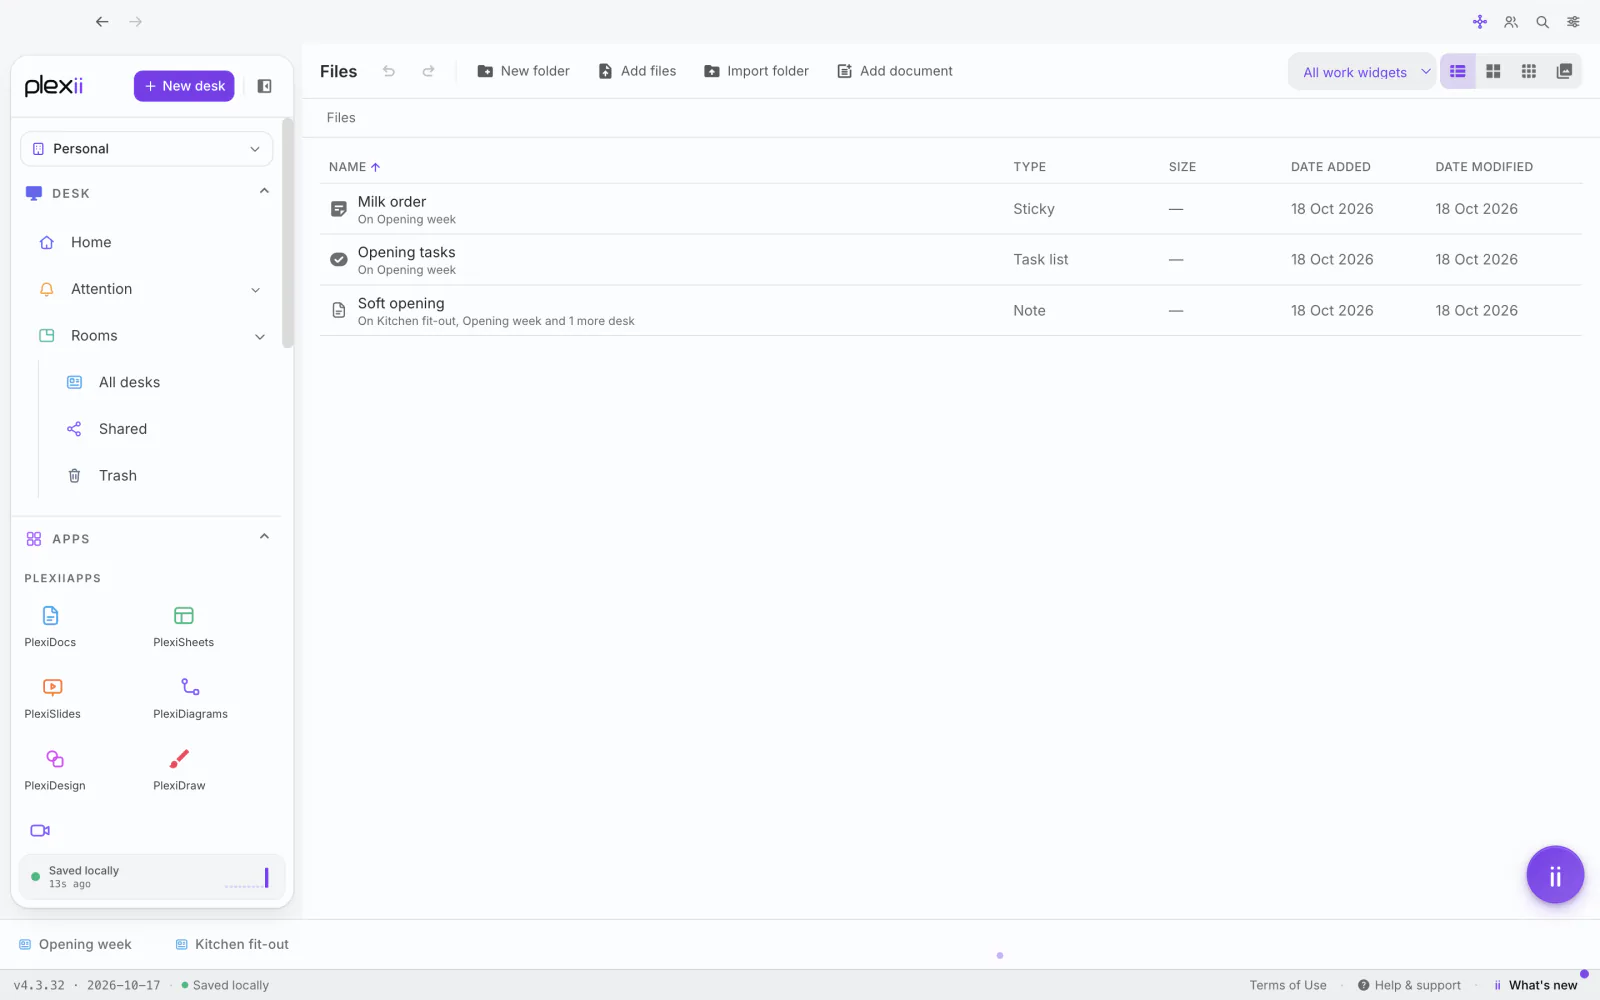Undo the last Files action
This screenshot has width=1600, height=1000.
click(389, 71)
